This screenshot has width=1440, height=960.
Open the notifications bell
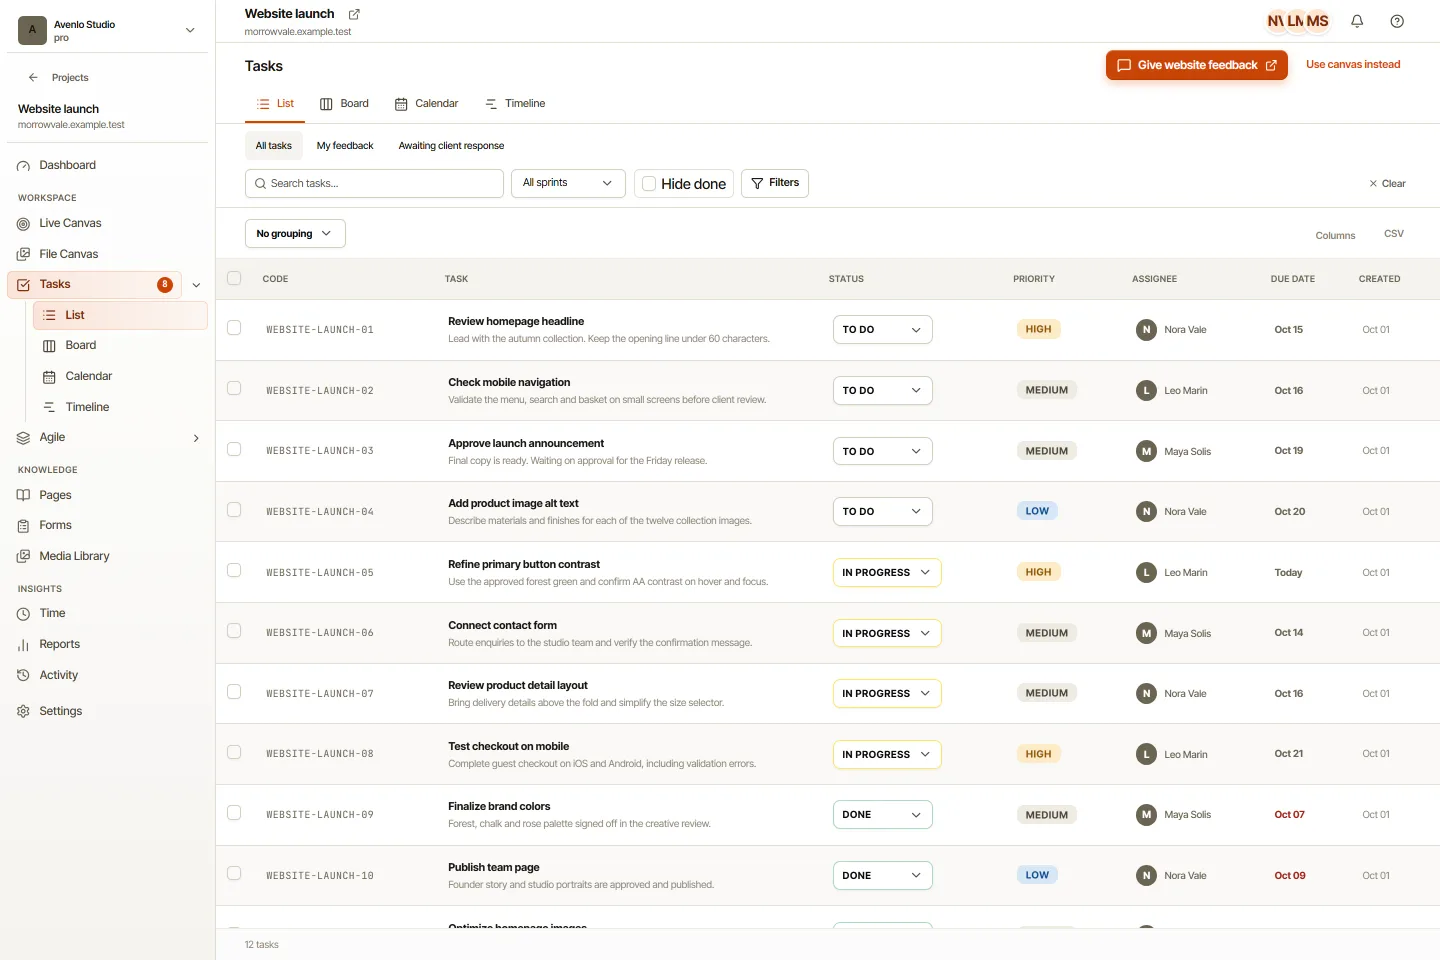[1357, 21]
